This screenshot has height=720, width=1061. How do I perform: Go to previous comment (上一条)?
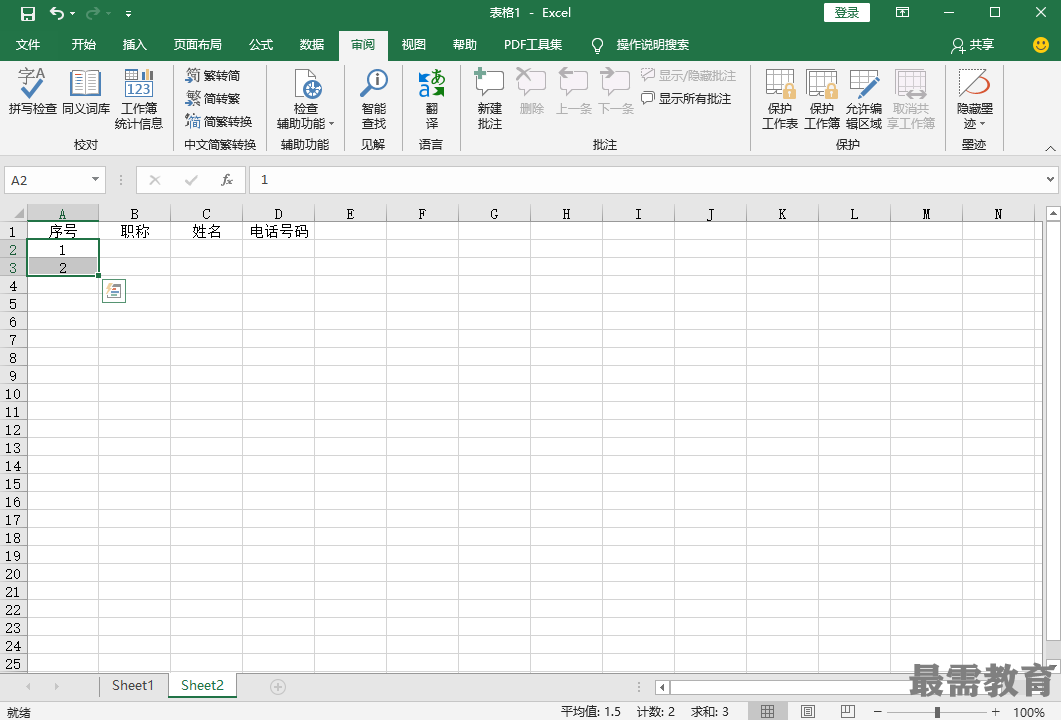pyautogui.click(x=573, y=92)
